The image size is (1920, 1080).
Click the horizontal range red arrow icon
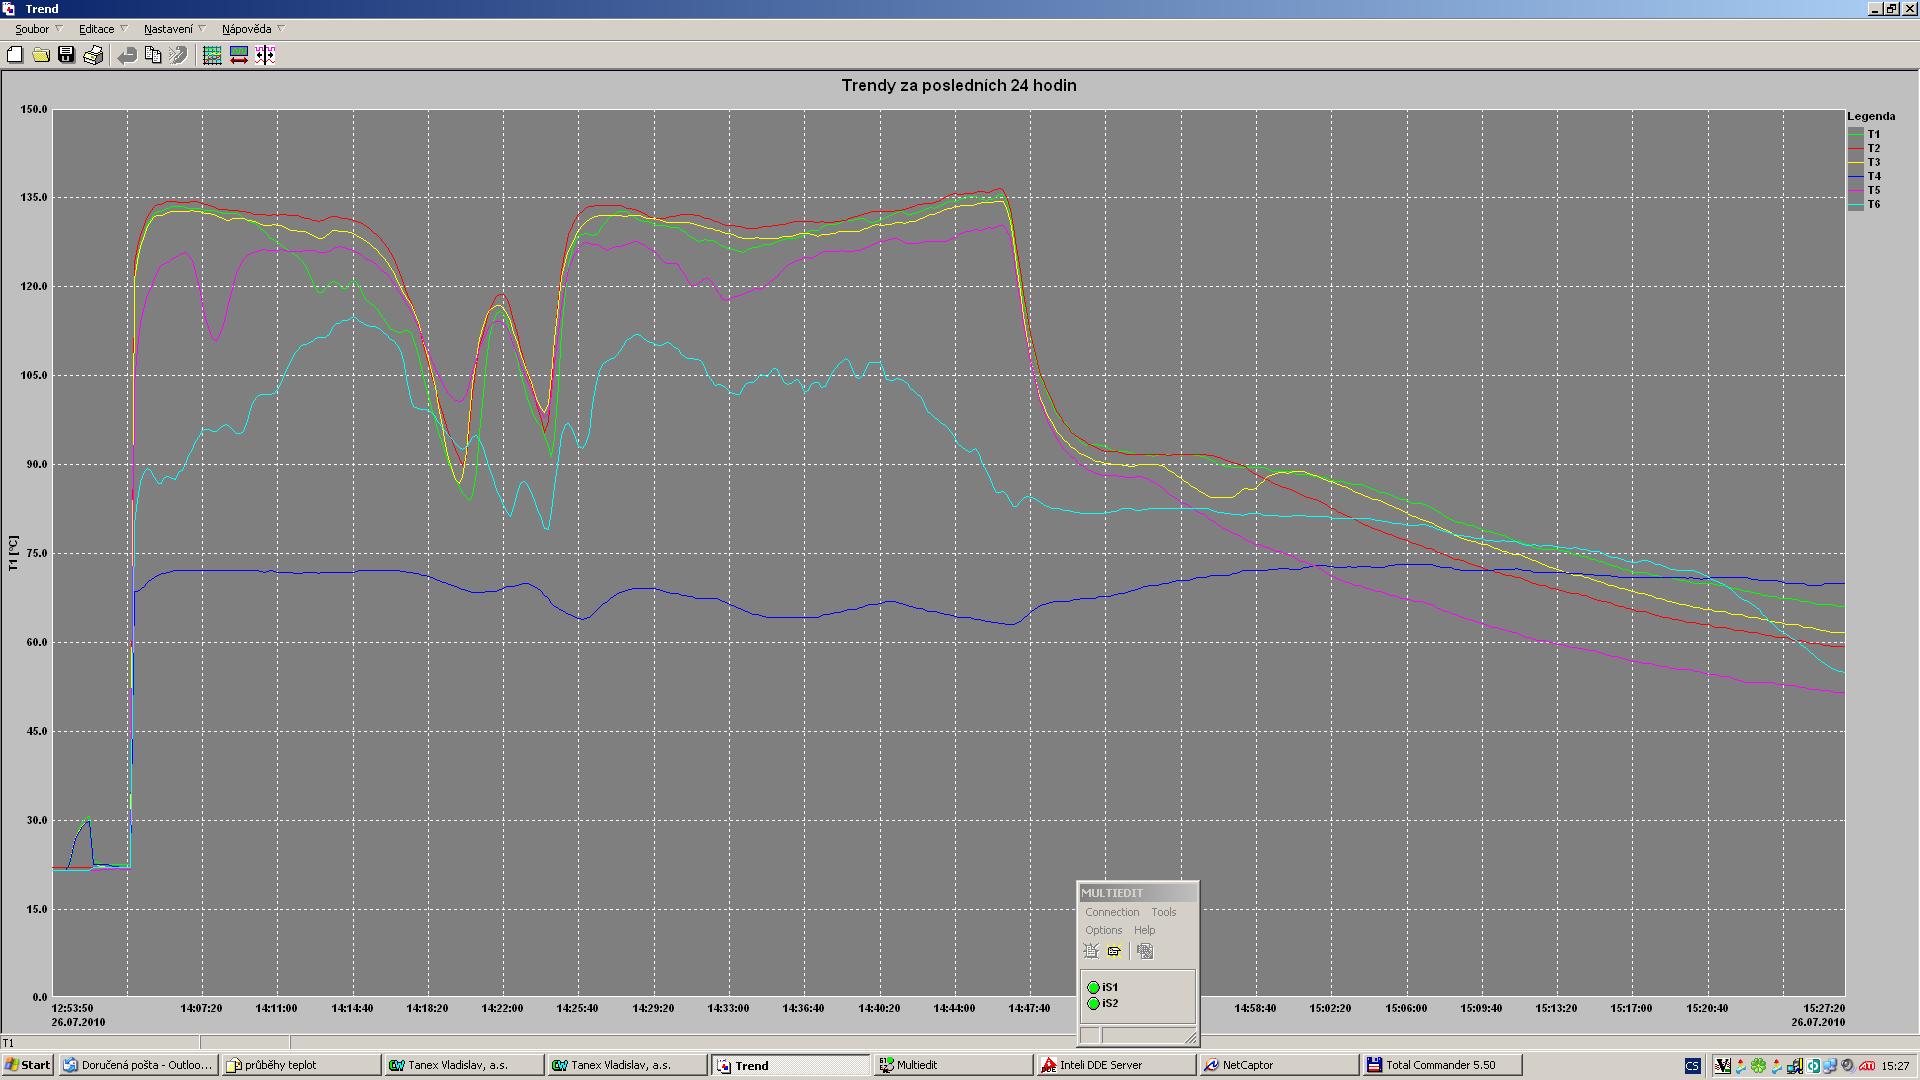point(239,55)
